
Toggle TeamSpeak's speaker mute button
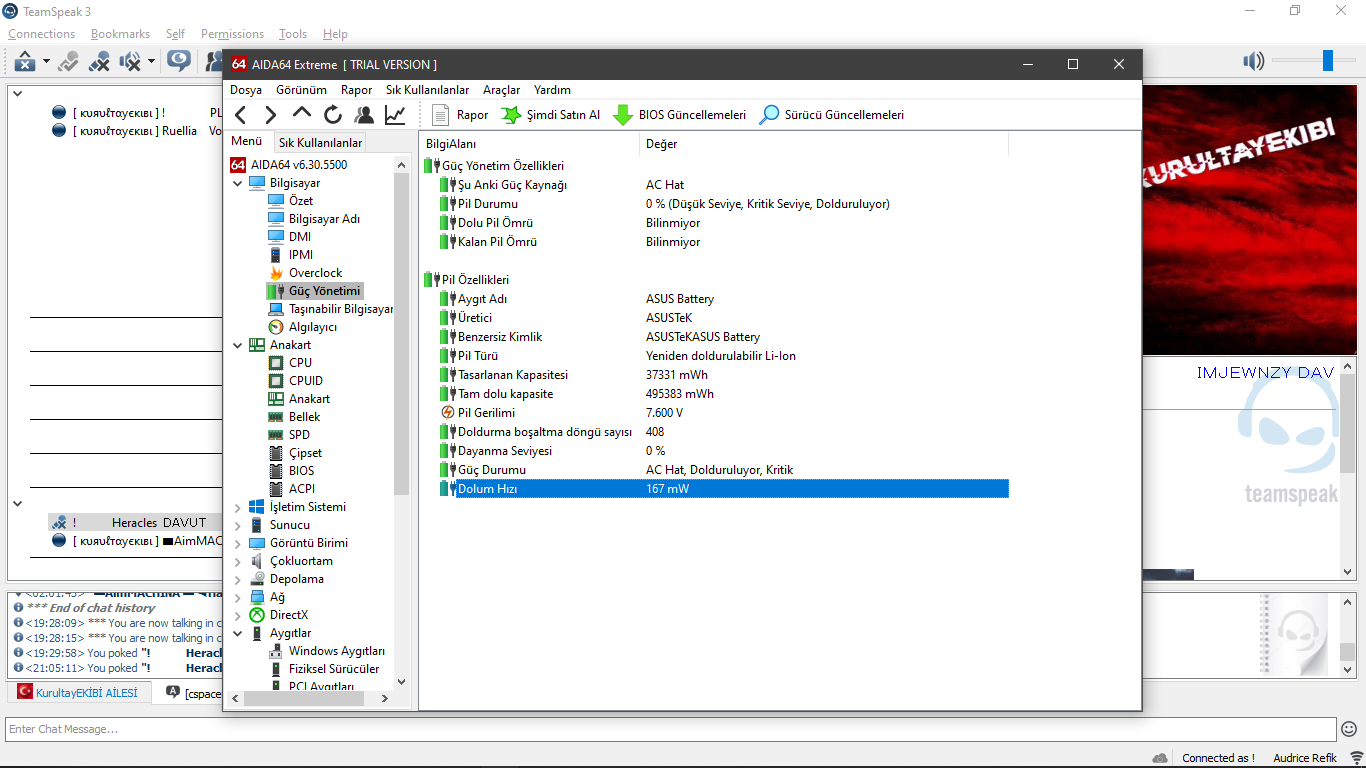point(130,62)
